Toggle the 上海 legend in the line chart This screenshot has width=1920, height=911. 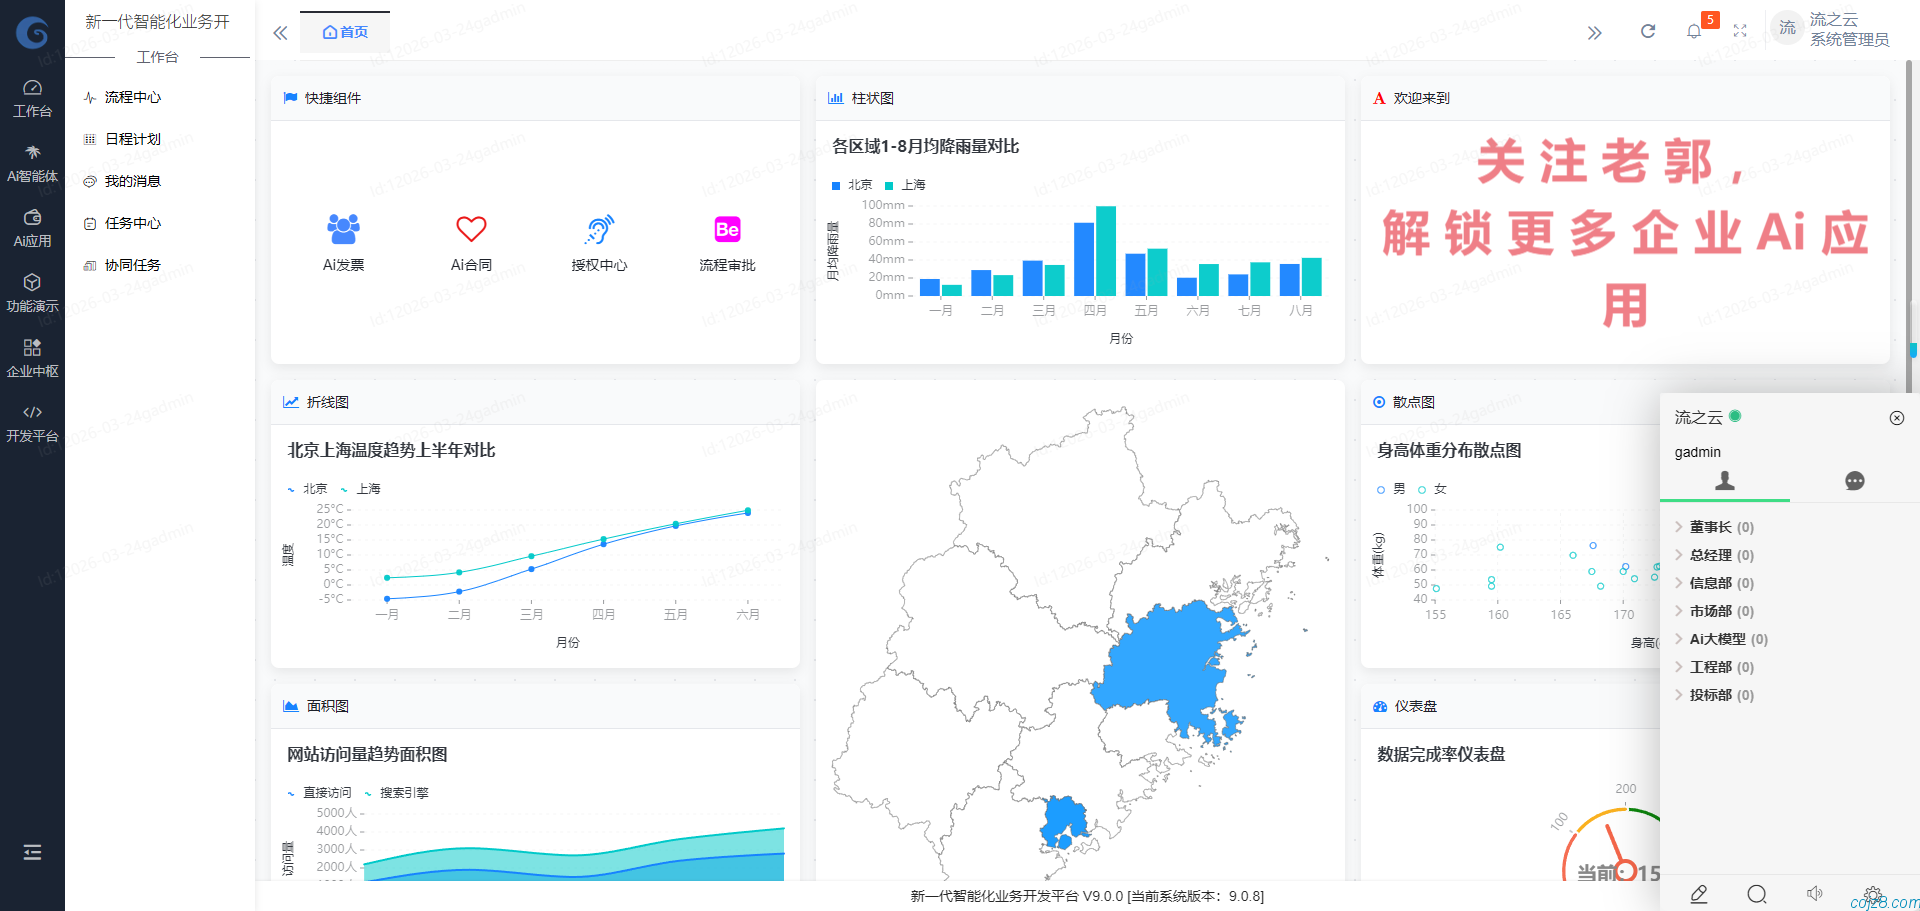pyautogui.click(x=361, y=489)
